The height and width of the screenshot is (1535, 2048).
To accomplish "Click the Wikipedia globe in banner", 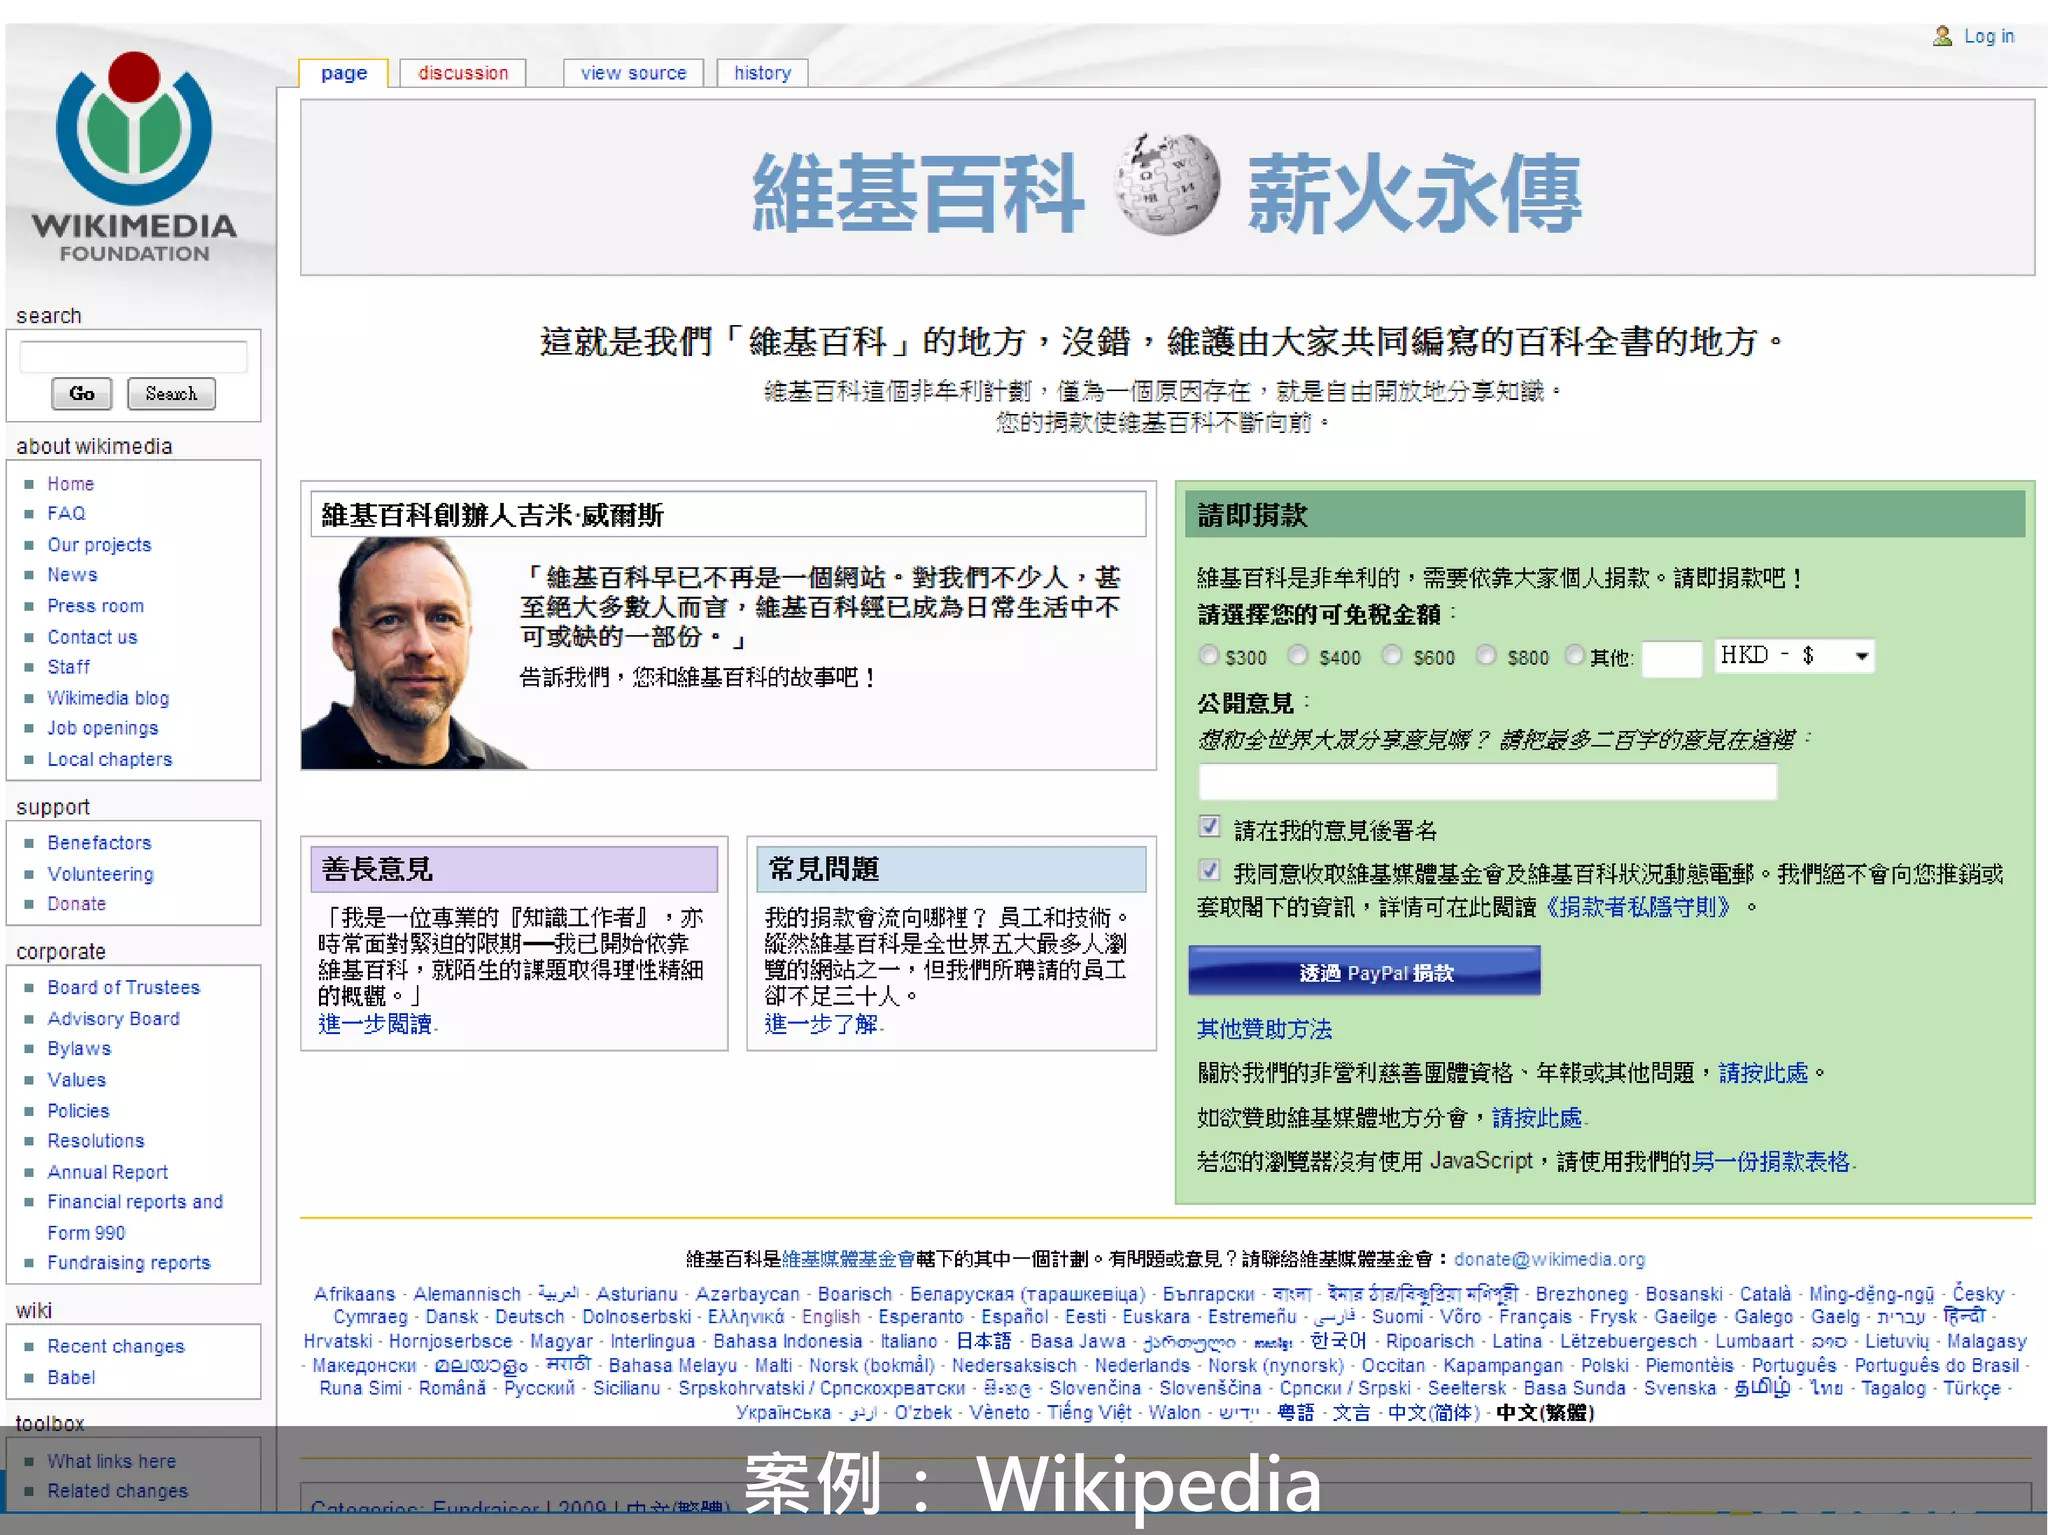I will (x=1167, y=185).
